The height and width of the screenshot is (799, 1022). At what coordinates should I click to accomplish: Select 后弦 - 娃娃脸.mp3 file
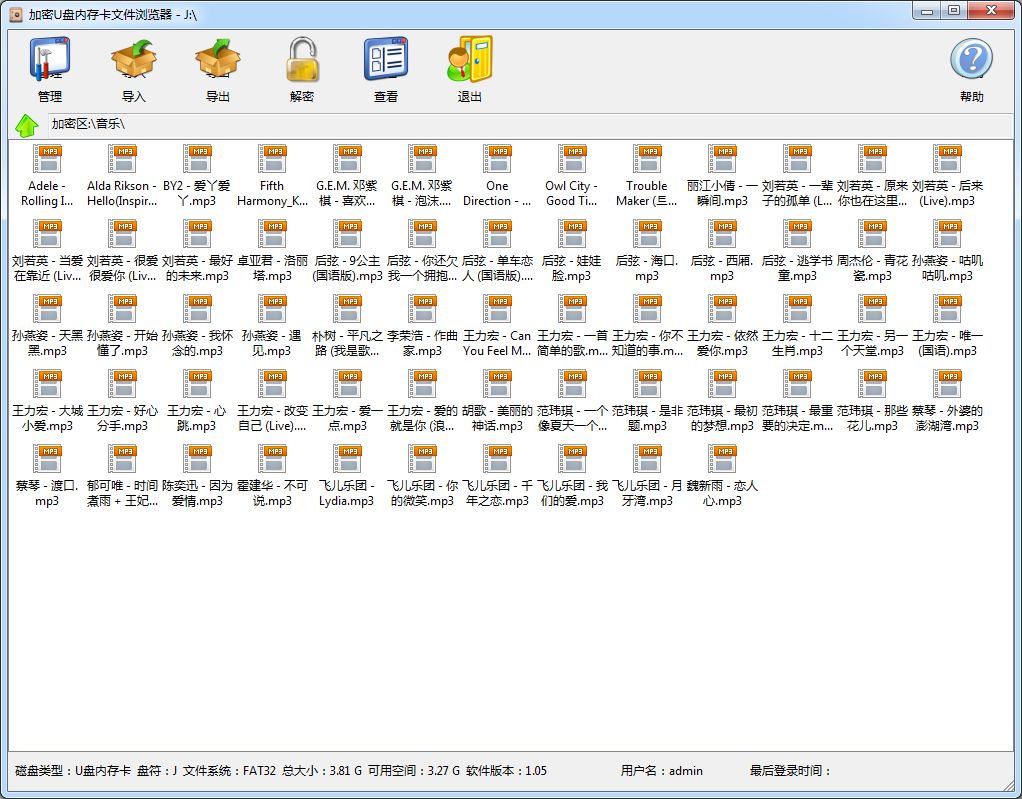point(572,251)
